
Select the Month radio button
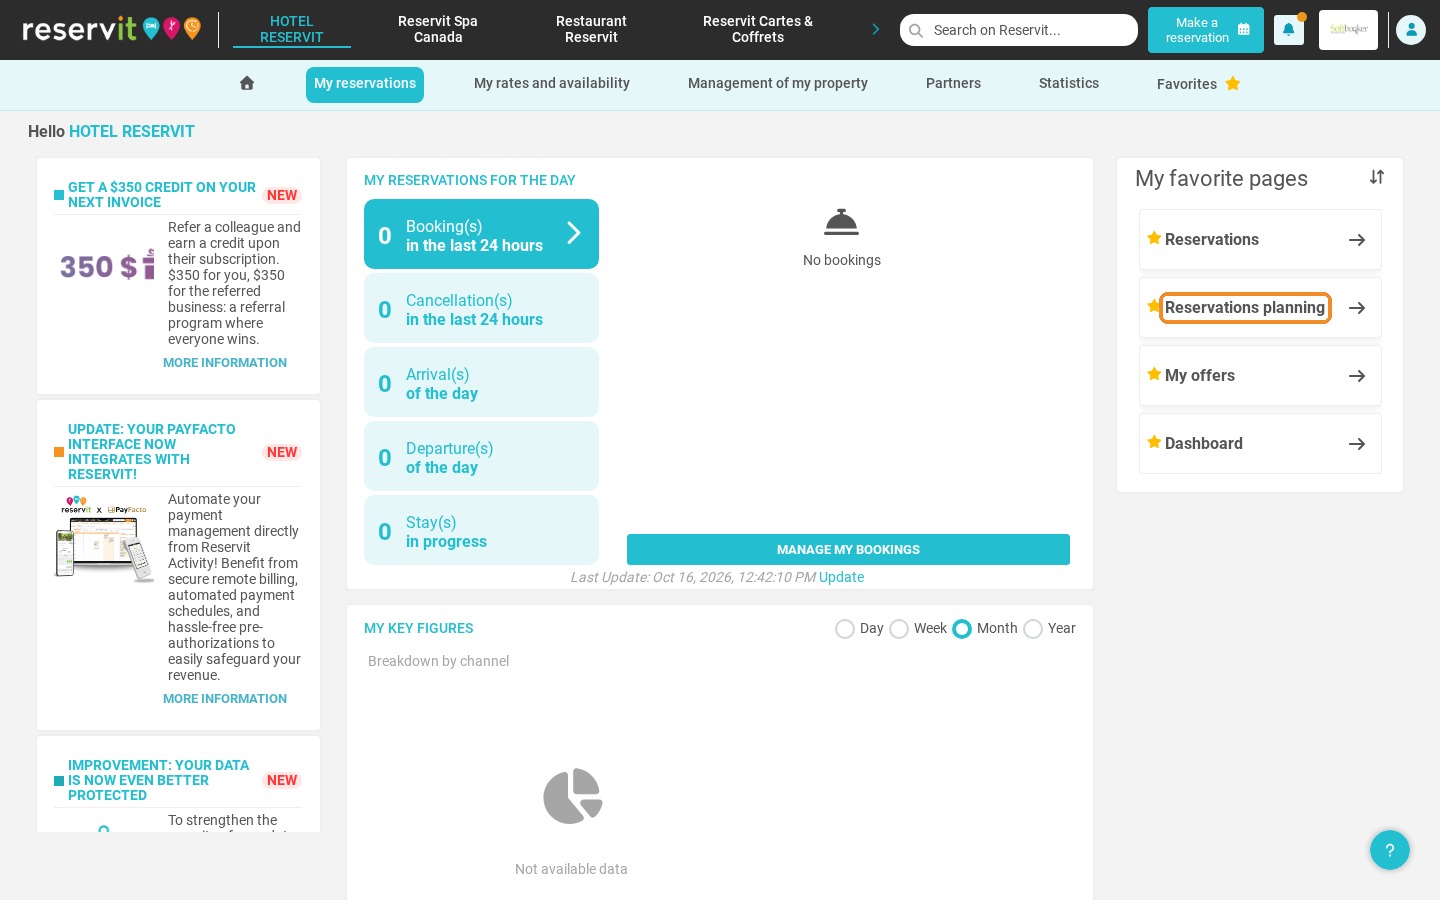tap(962, 629)
